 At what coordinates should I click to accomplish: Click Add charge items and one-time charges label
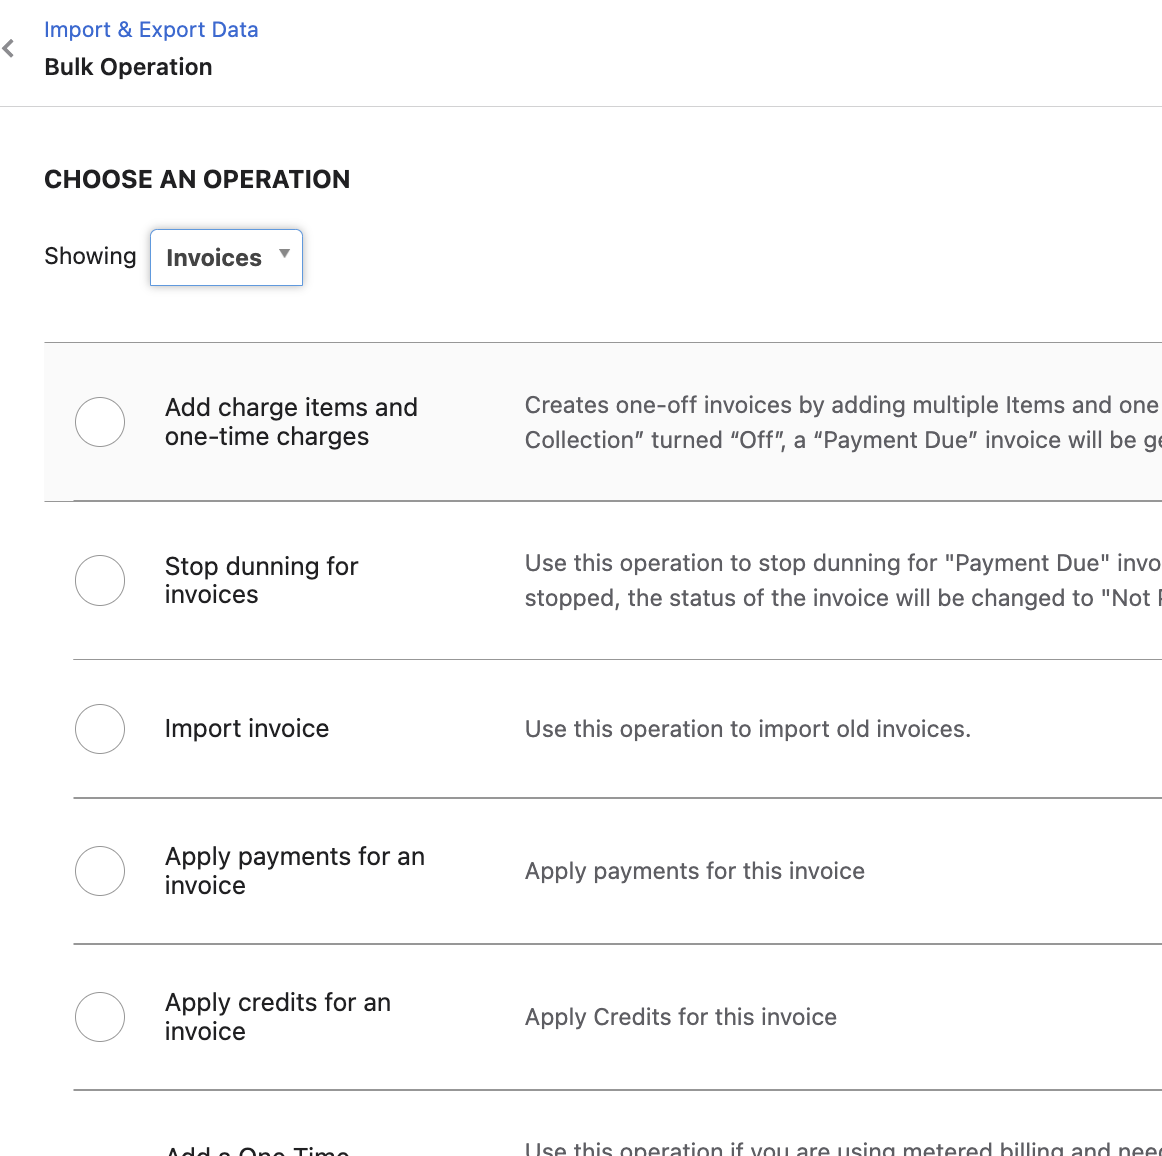pyautogui.click(x=291, y=422)
